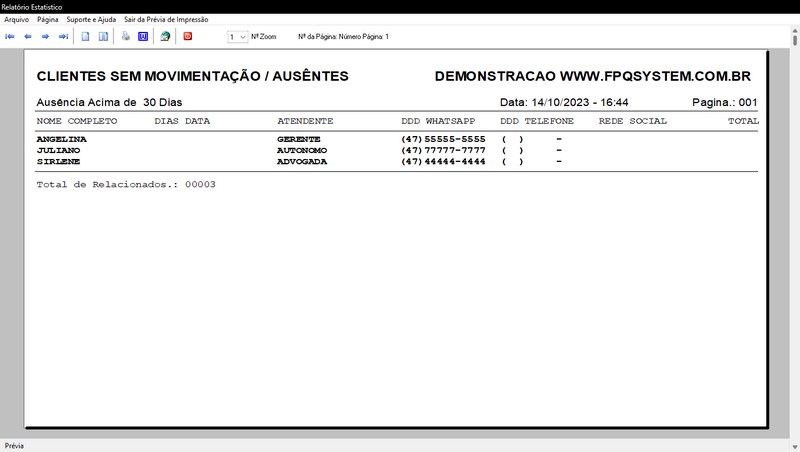Click the Data: 14/10/2023 - 16:44 text

coord(564,103)
